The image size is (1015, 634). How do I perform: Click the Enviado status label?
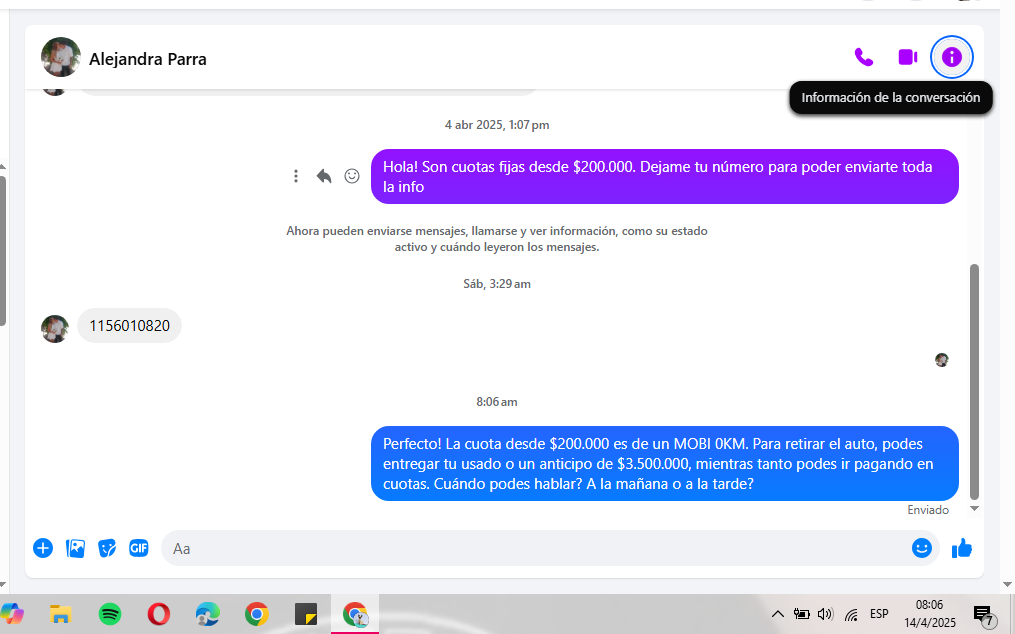tap(928, 510)
